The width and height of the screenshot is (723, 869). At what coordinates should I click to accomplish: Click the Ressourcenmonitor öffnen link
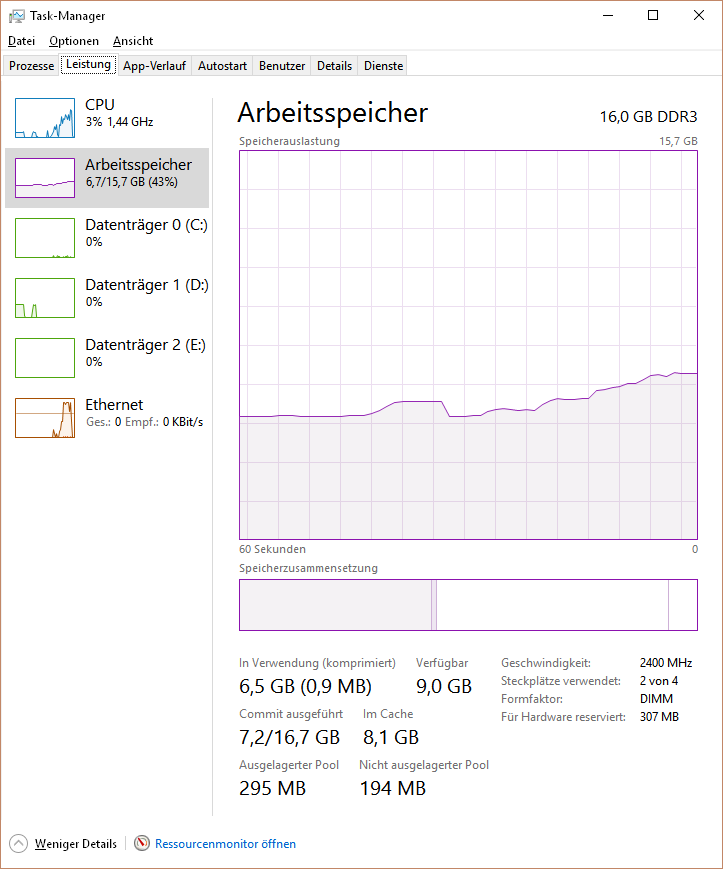pyautogui.click(x=225, y=844)
